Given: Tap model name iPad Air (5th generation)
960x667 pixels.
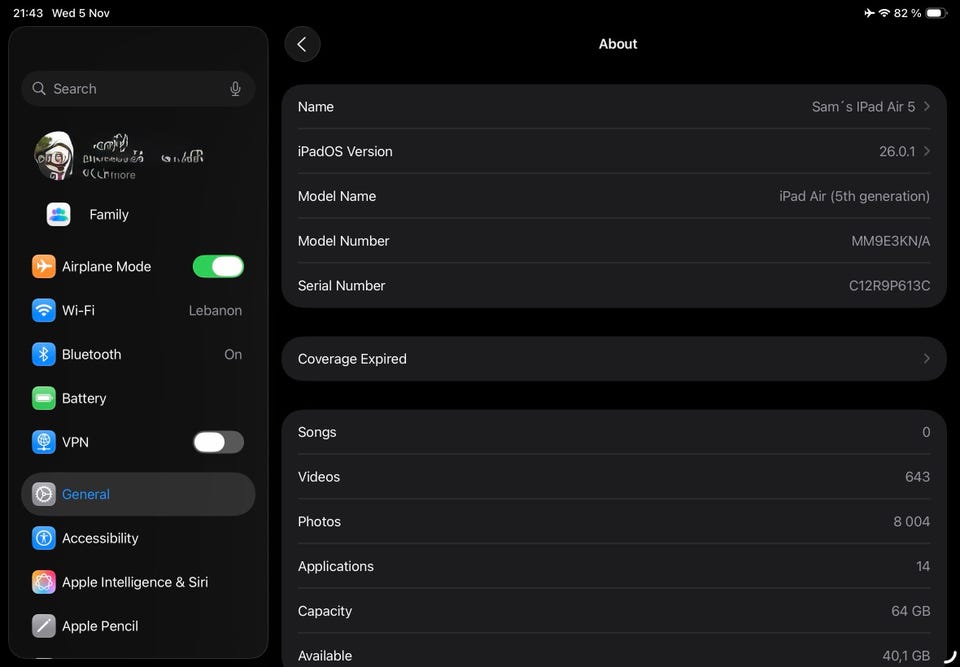Looking at the screenshot, I should [x=854, y=196].
